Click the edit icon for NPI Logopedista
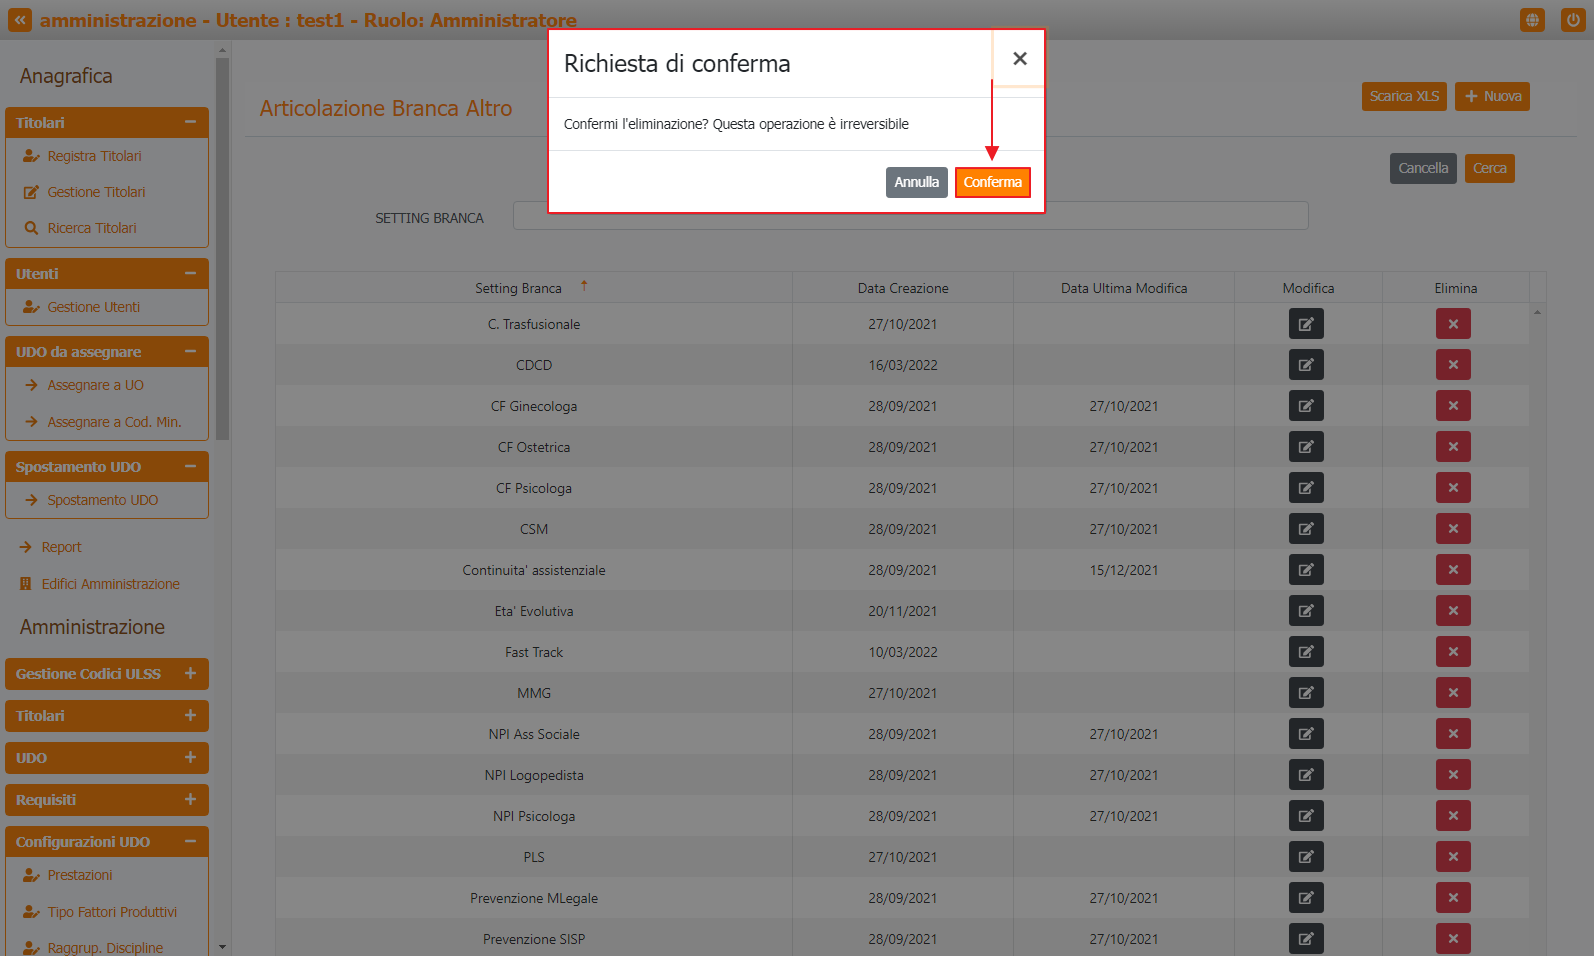The height and width of the screenshot is (956, 1594). pyautogui.click(x=1306, y=775)
